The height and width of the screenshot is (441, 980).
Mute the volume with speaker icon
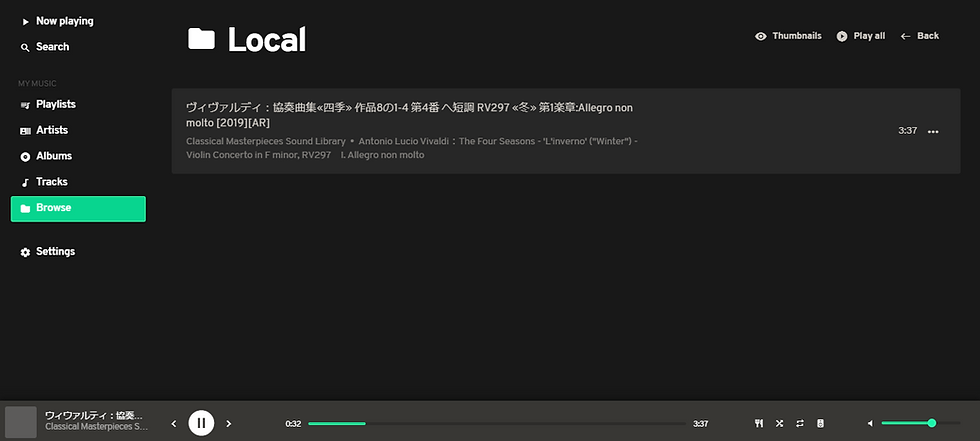click(x=870, y=424)
